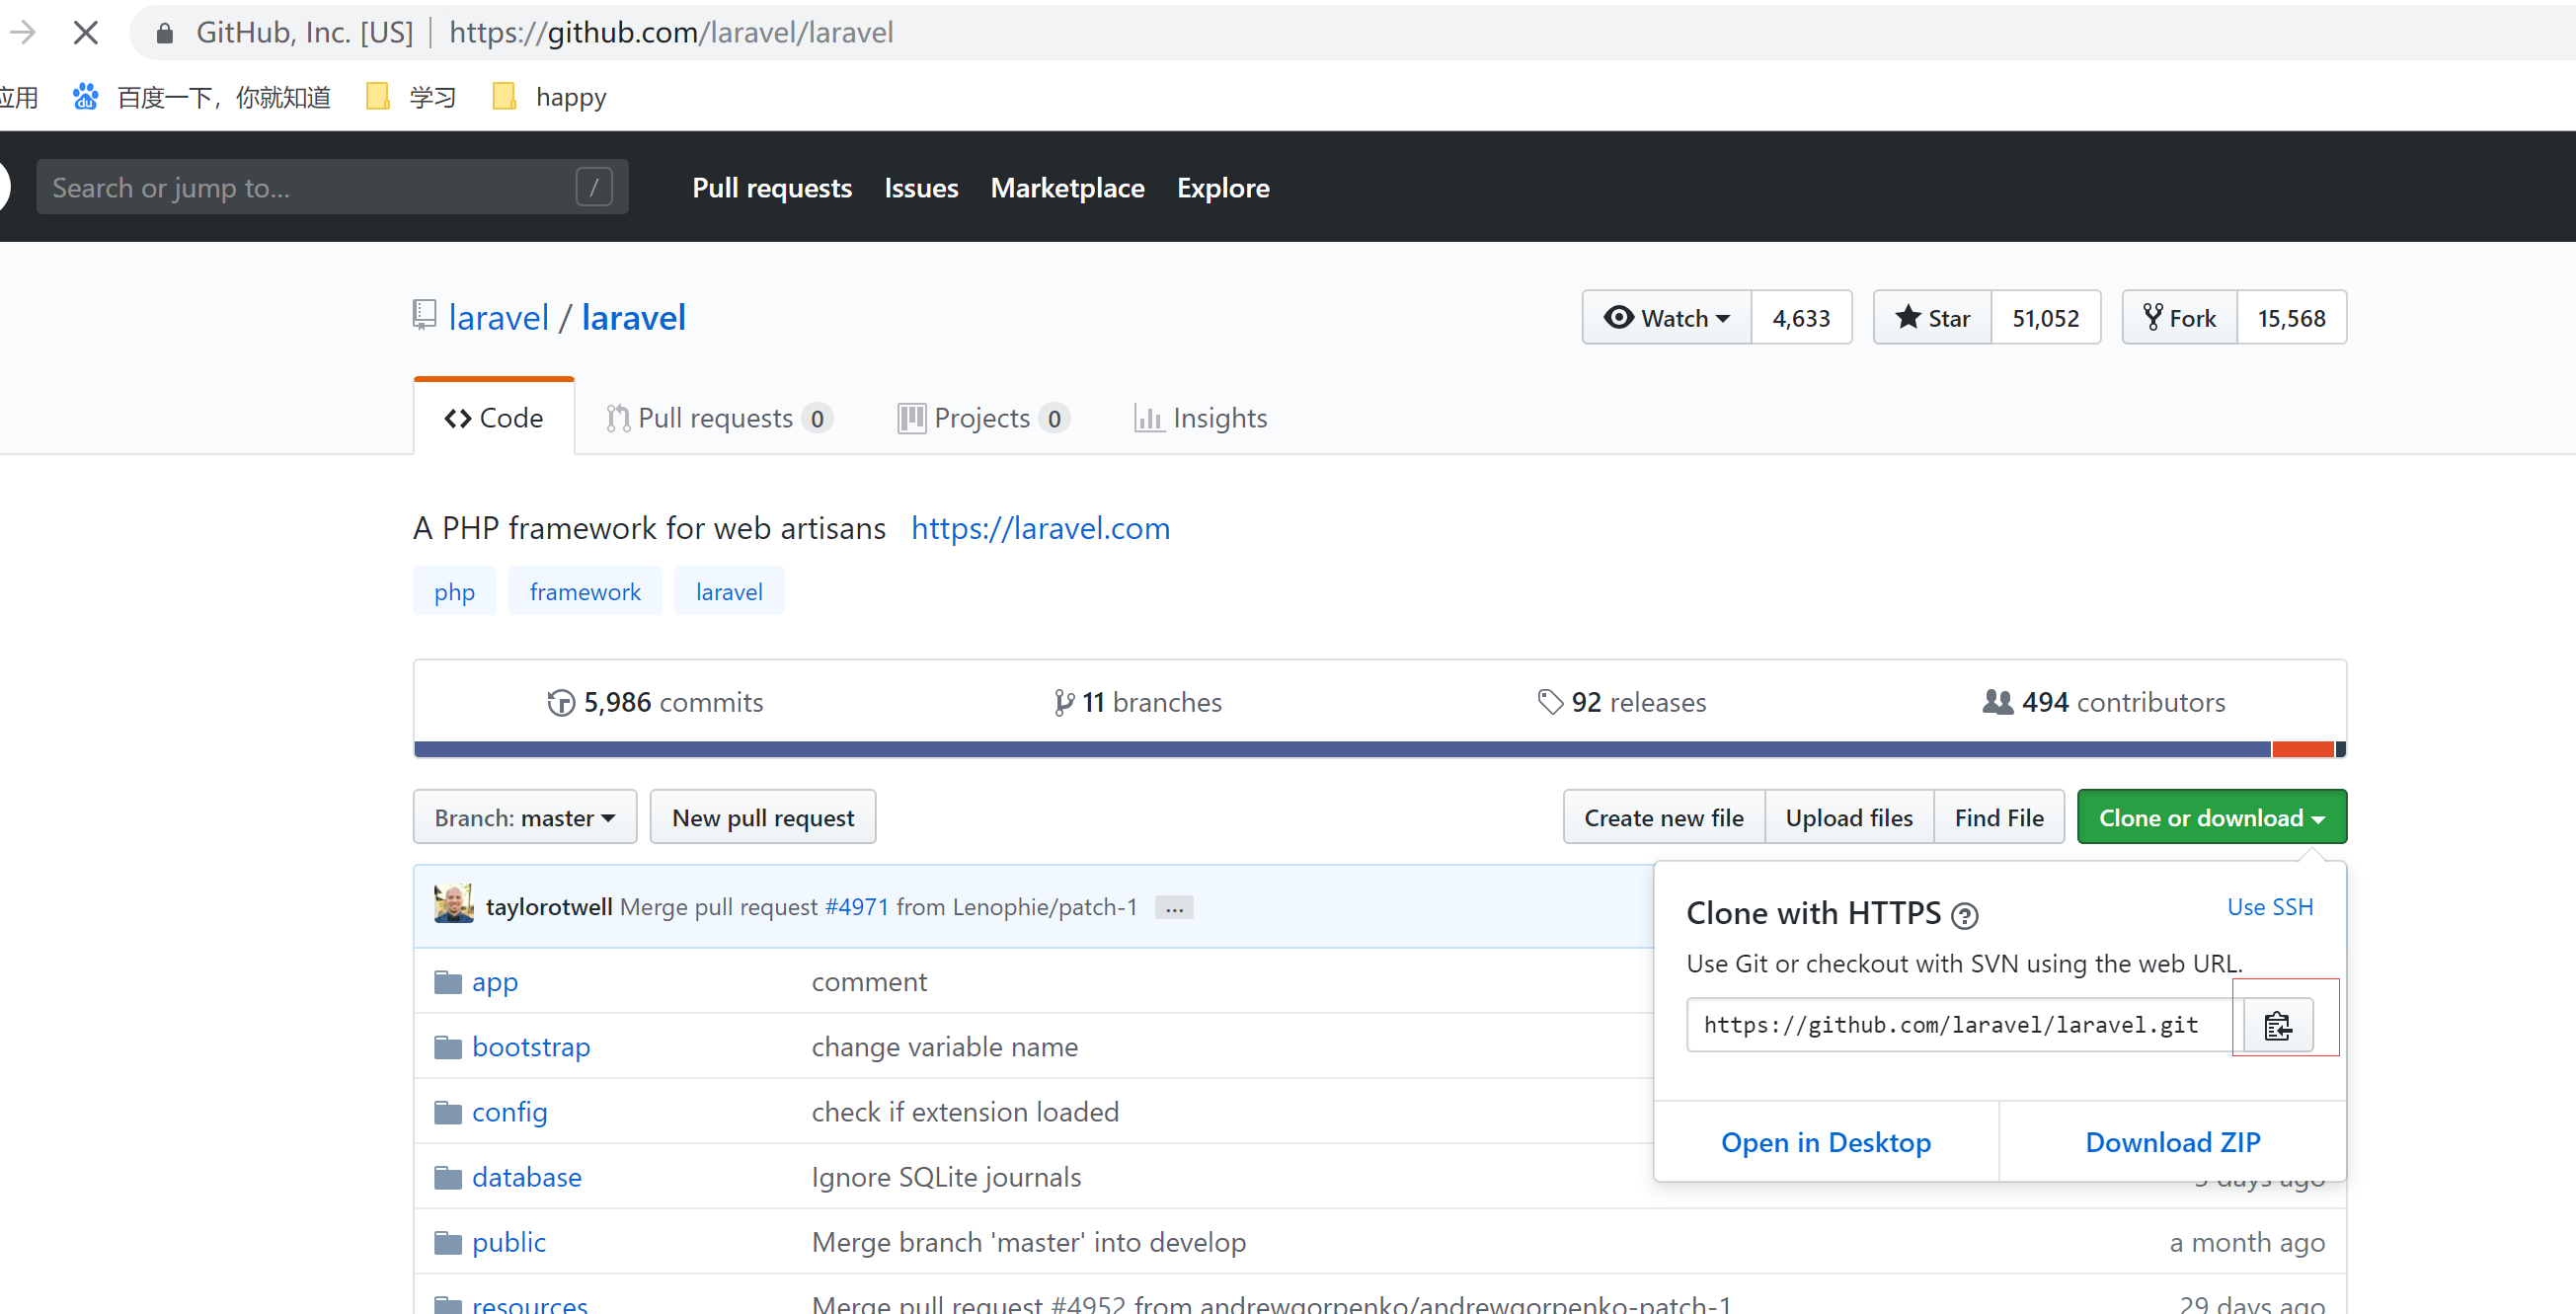Open the database folder
The height and width of the screenshot is (1314, 2576).
(x=527, y=1177)
